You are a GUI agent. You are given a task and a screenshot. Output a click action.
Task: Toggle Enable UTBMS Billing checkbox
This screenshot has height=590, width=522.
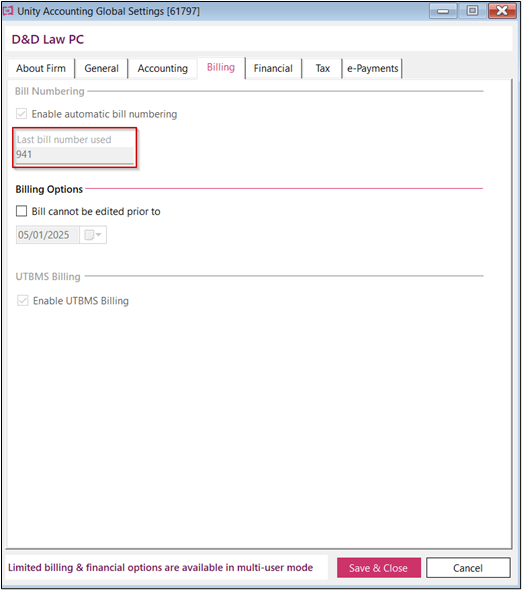[x=23, y=301]
